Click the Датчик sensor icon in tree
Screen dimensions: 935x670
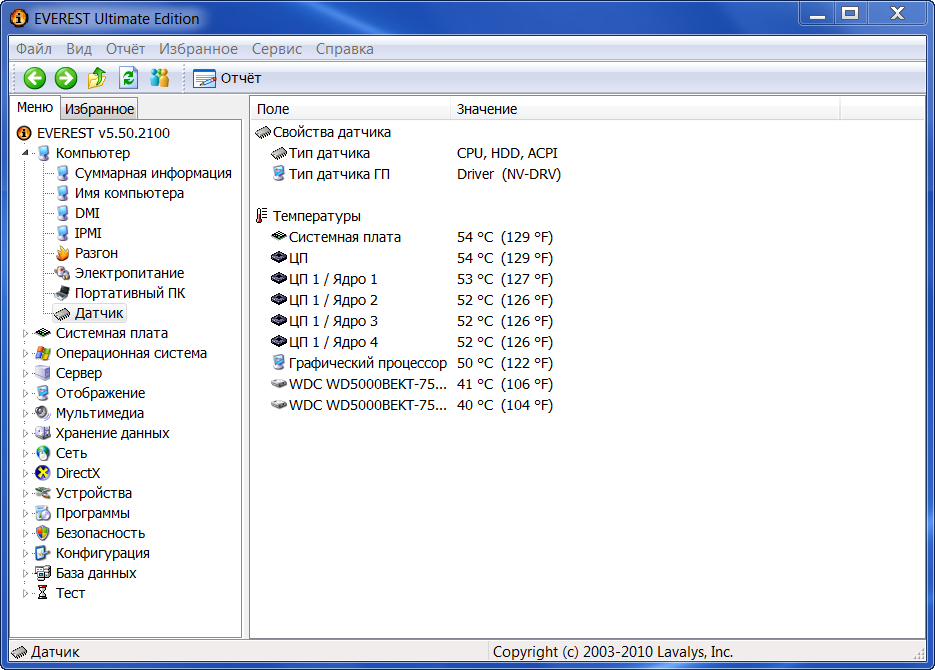[x=62, y=314]
